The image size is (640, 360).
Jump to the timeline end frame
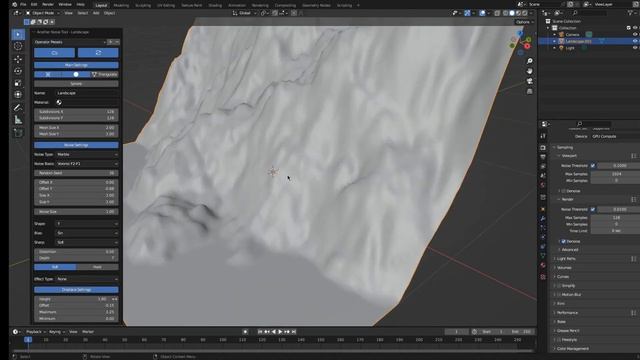293,332
